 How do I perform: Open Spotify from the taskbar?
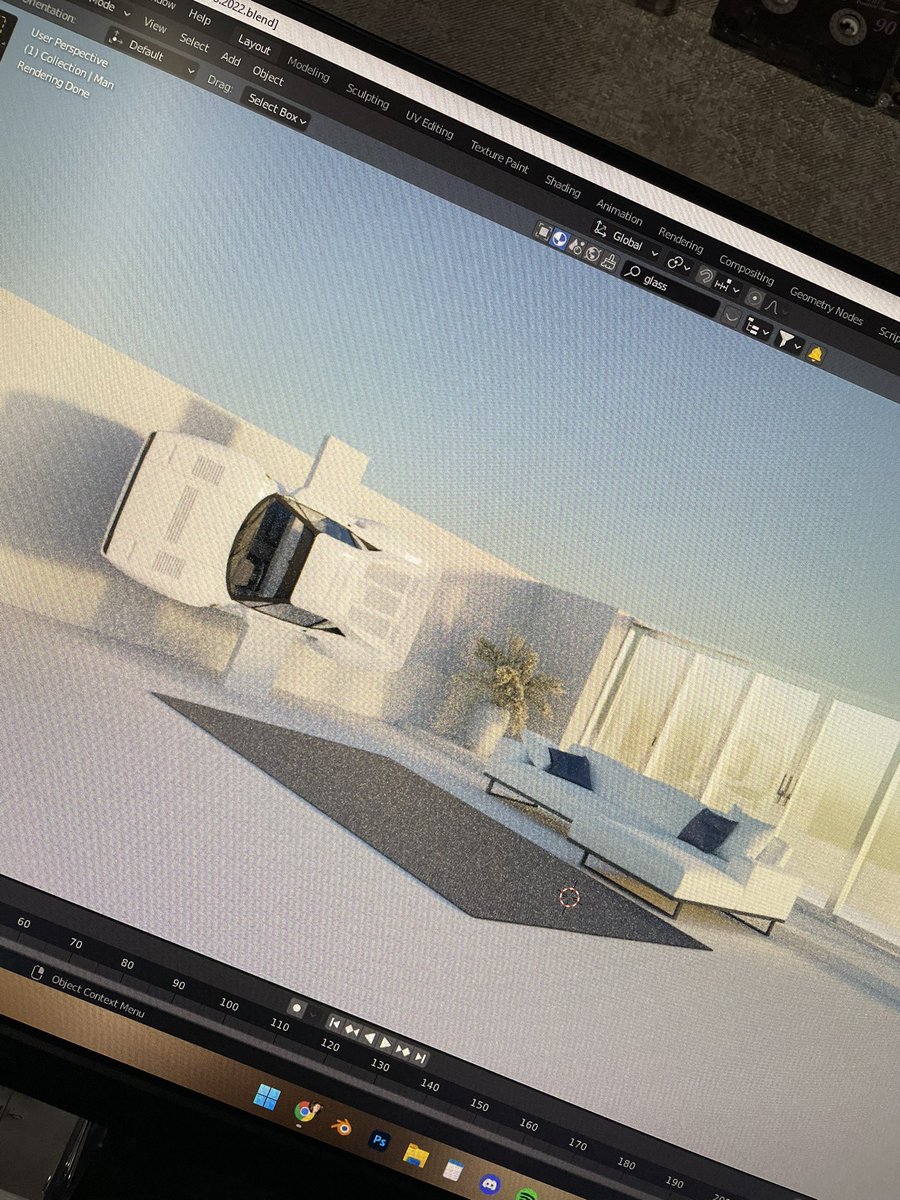click(528, 1194)
